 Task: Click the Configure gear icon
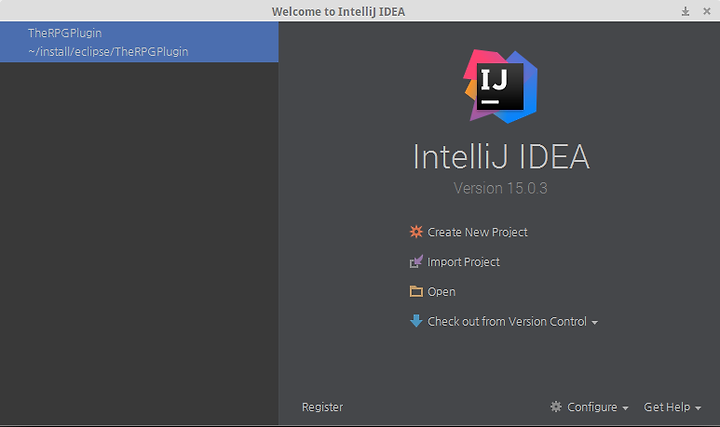tap(556, 406)
